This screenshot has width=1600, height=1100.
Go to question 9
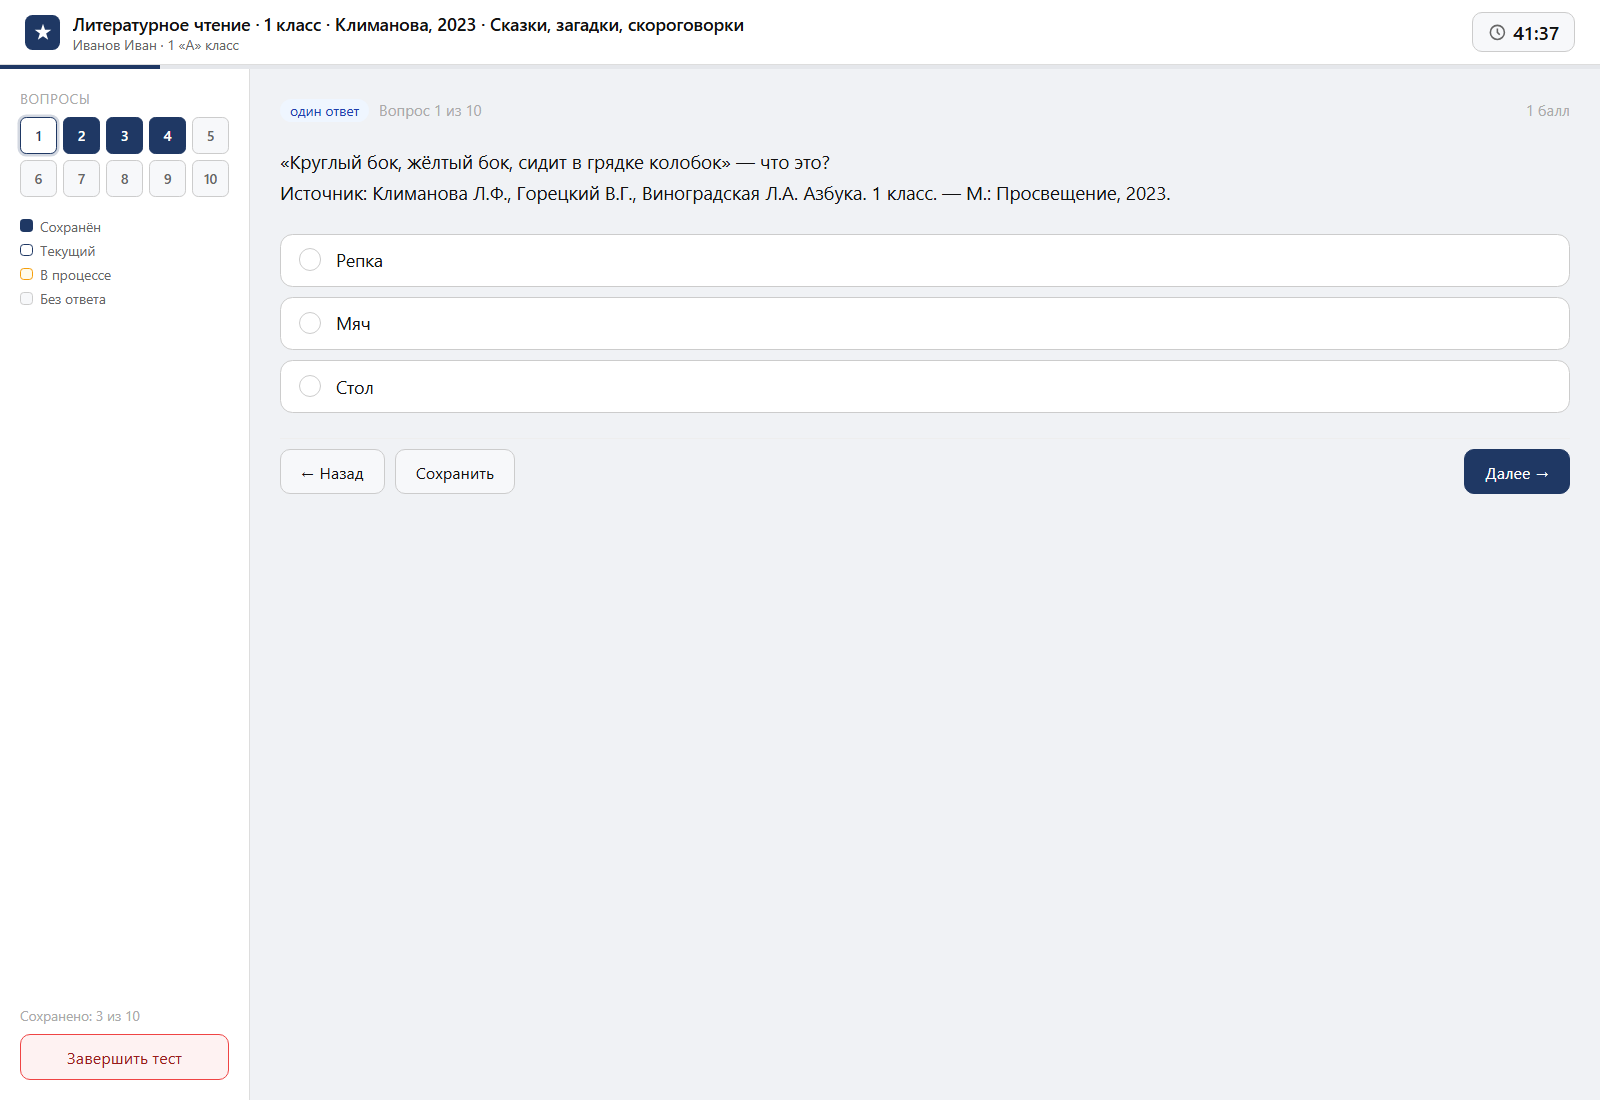pyautogui.click(x=167, y=179)
